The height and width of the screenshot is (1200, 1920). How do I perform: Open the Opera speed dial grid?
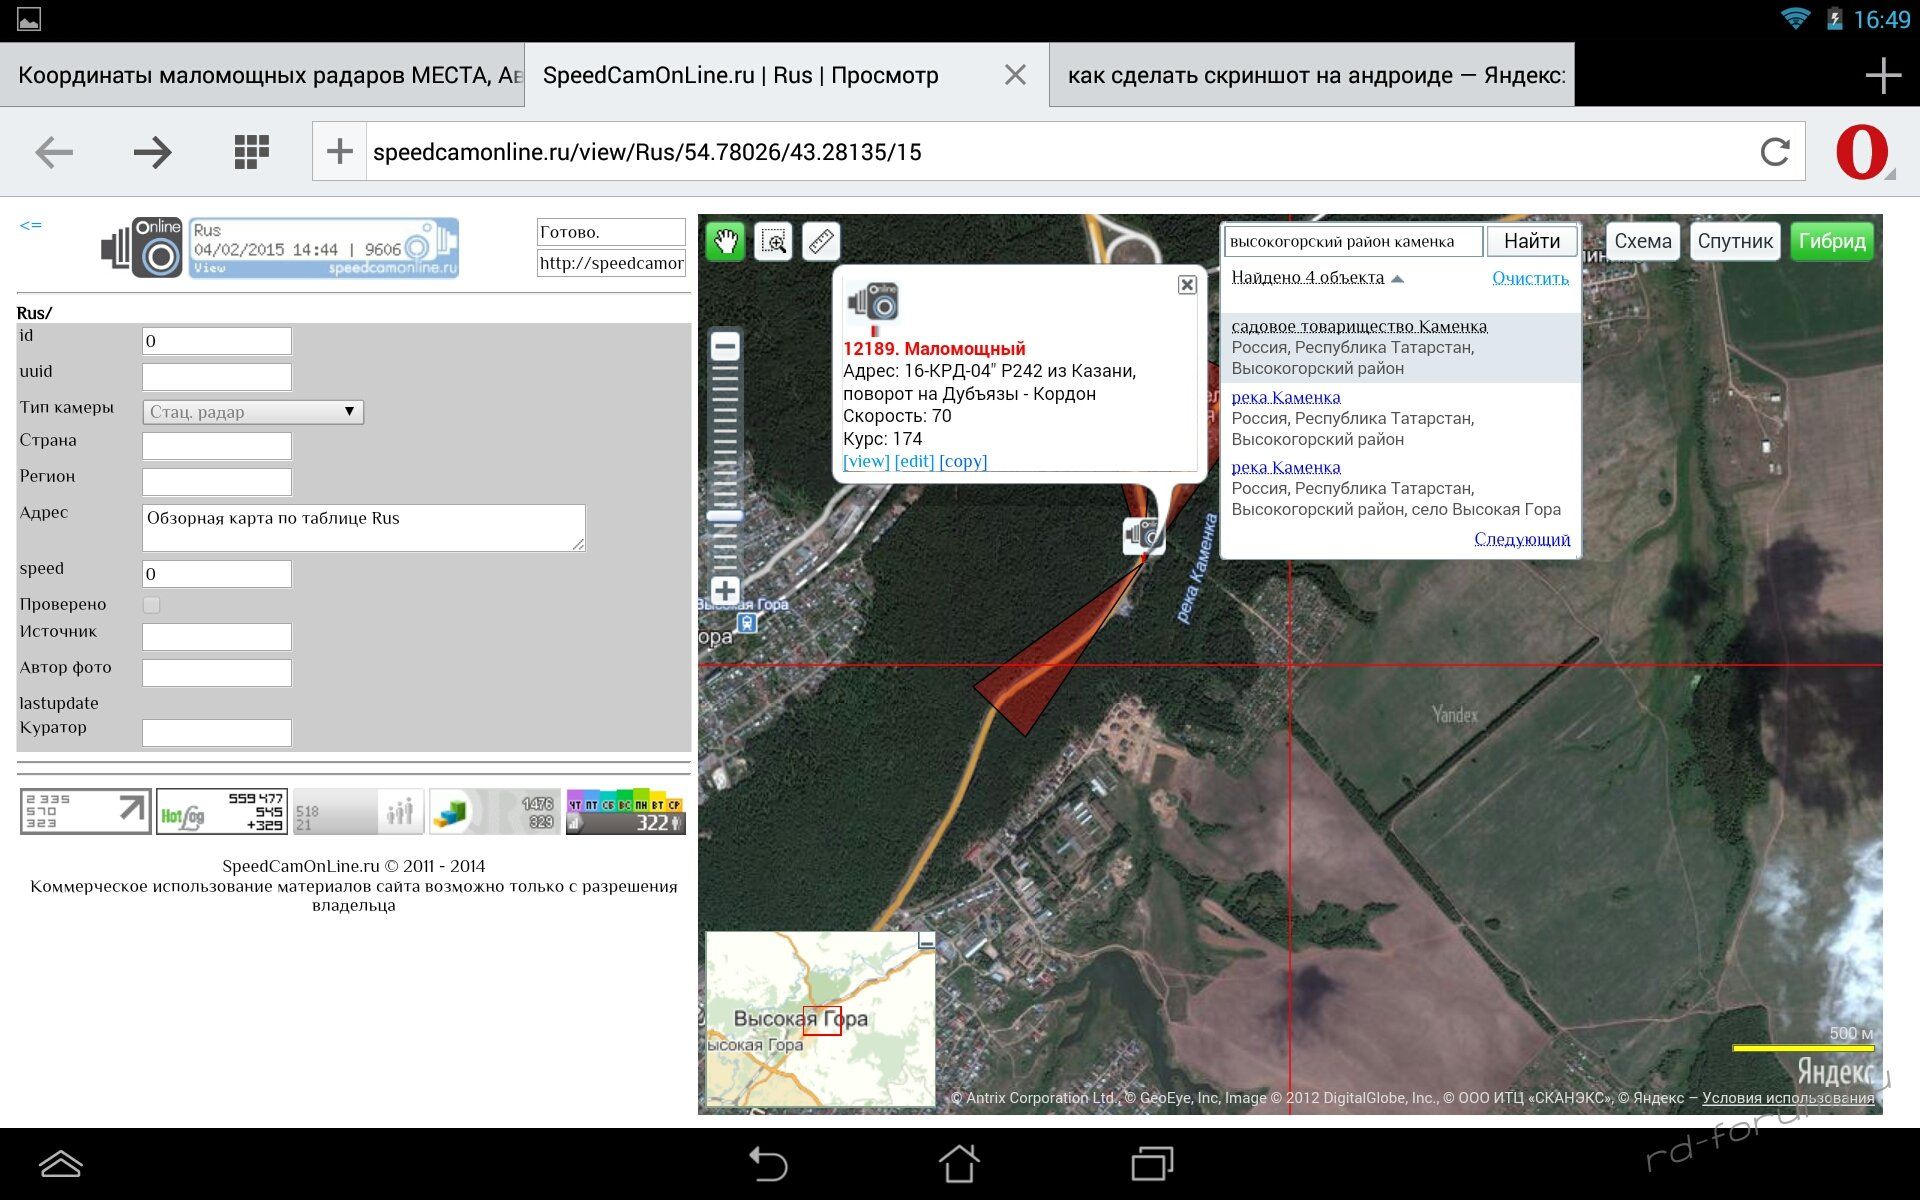point(252,152)
